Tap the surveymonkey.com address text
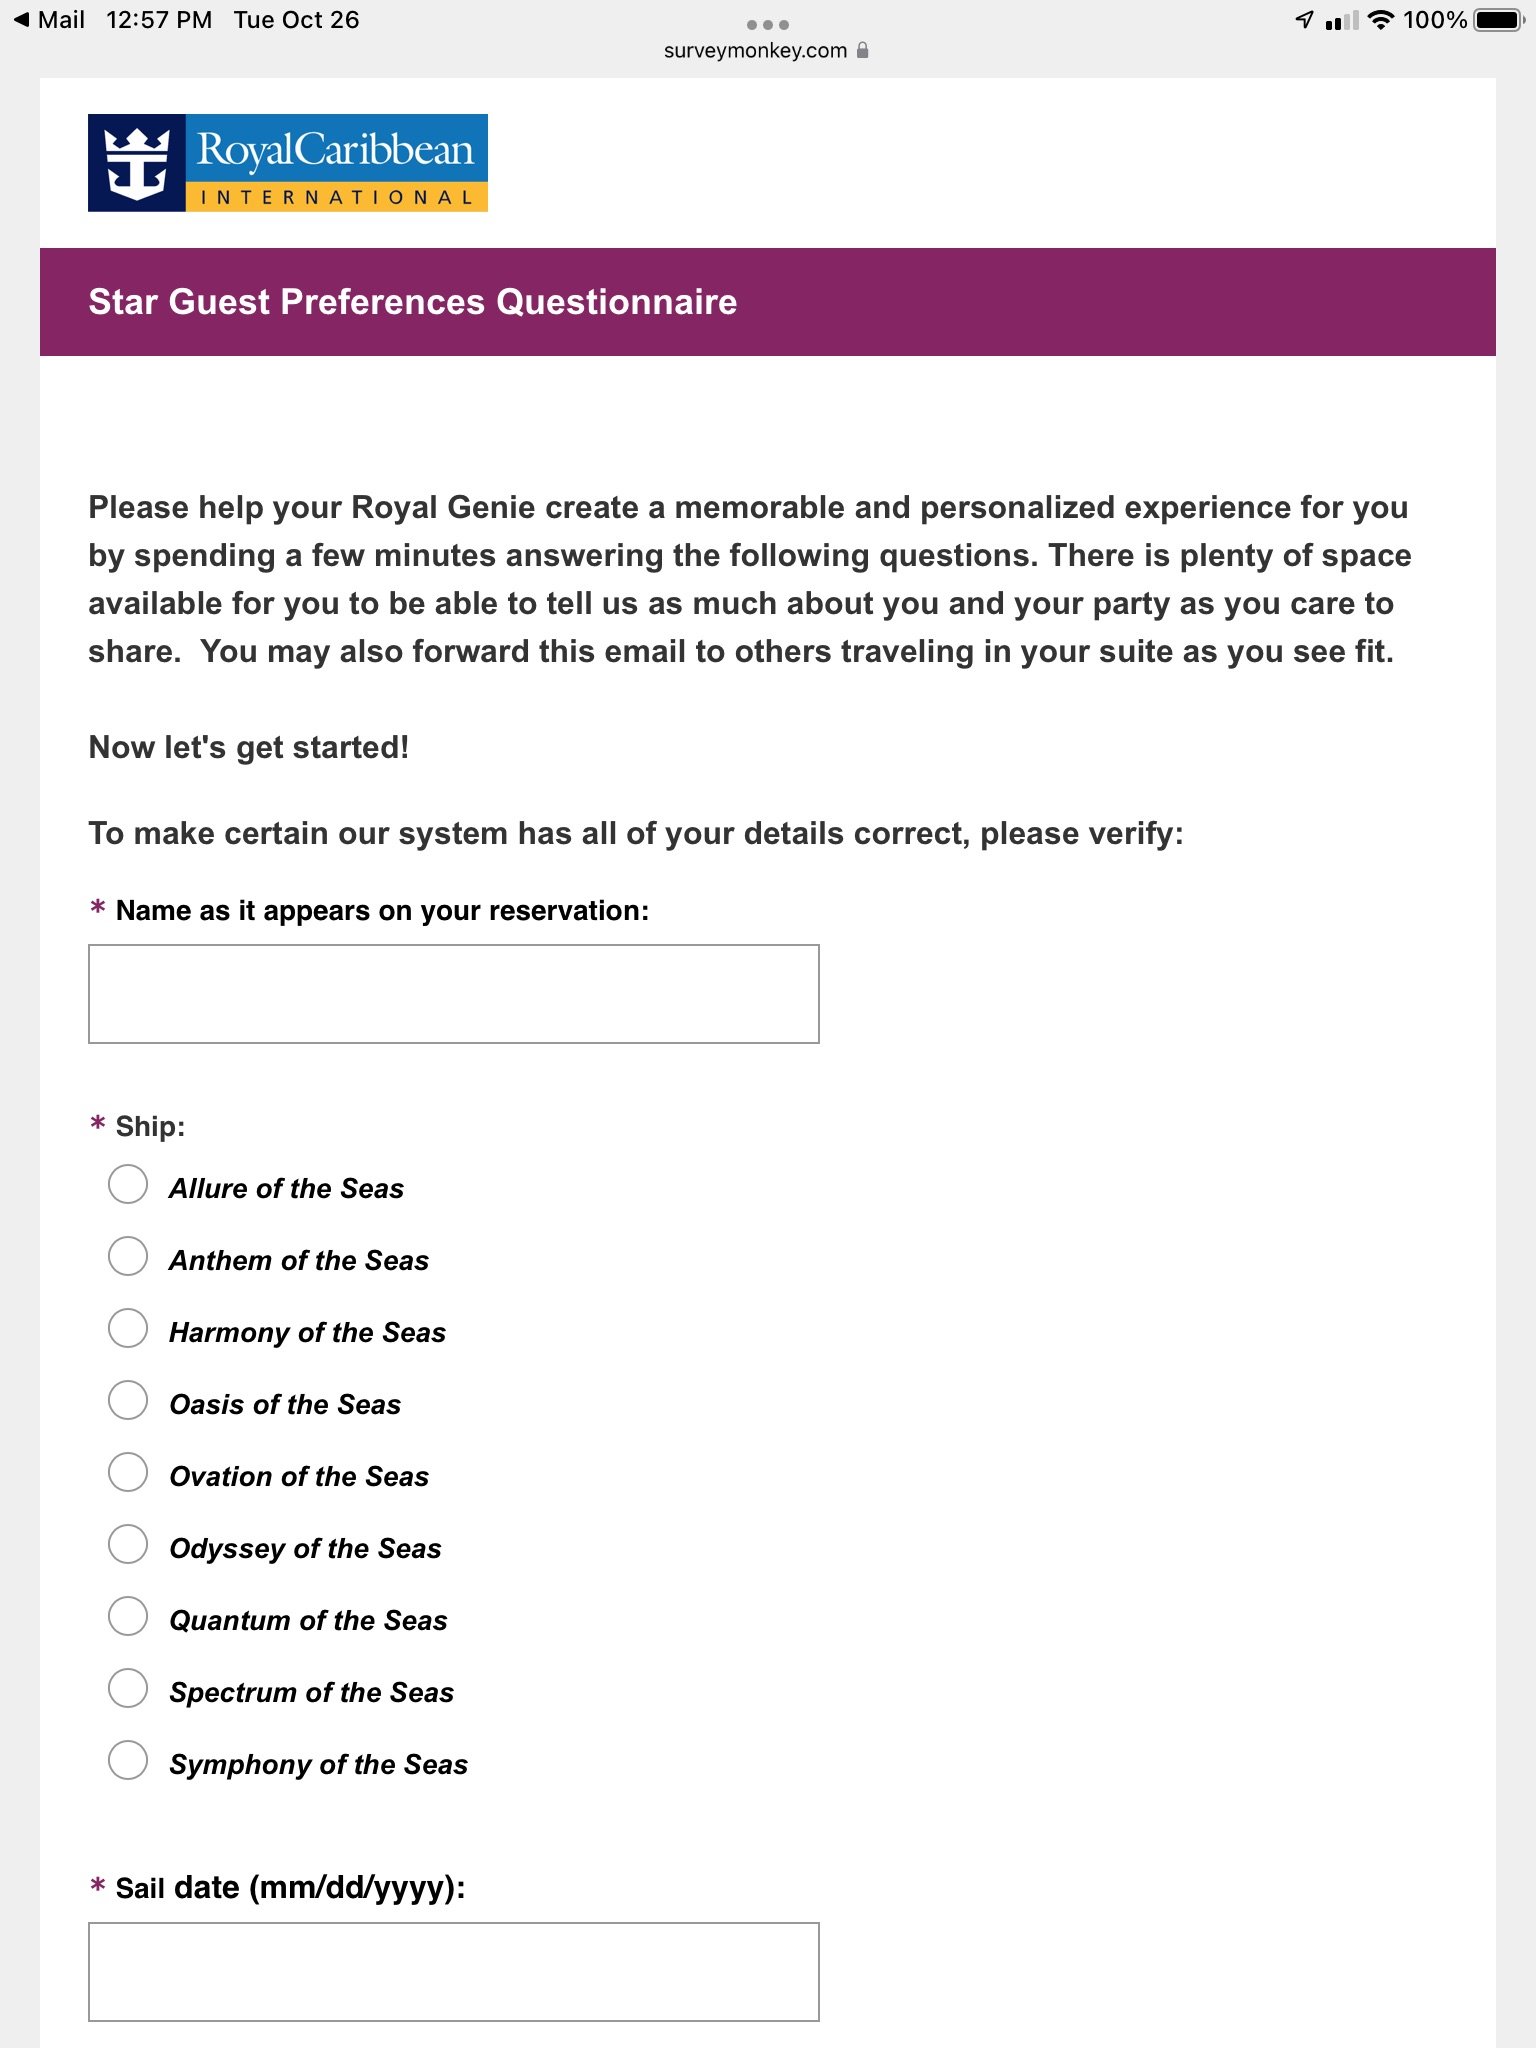Image resolution: width=1536 pixels, height=2048 pixels. click(x=755, y=51)
